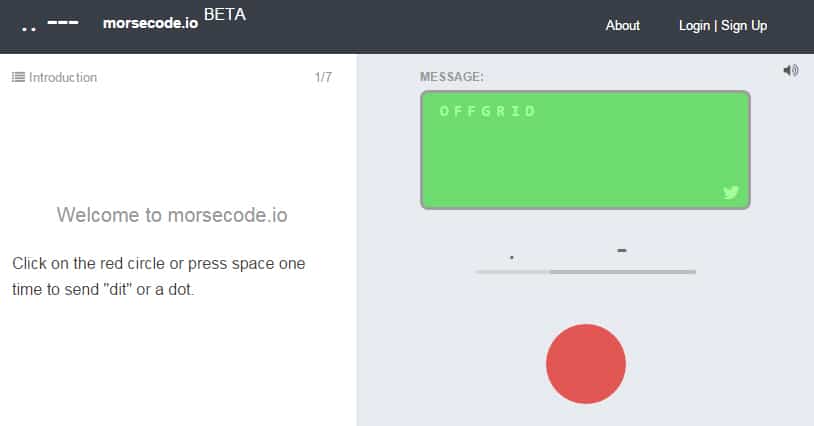Click the Morse dots-and-dashes logo icon
The width and height of the screenshot is (814, 426).
pos(49,25)
